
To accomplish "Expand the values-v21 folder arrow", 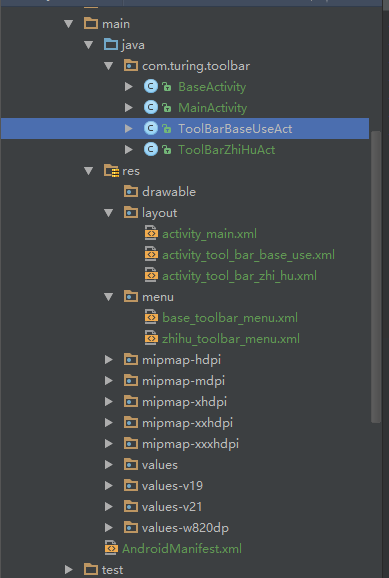I will click(109, 507).
